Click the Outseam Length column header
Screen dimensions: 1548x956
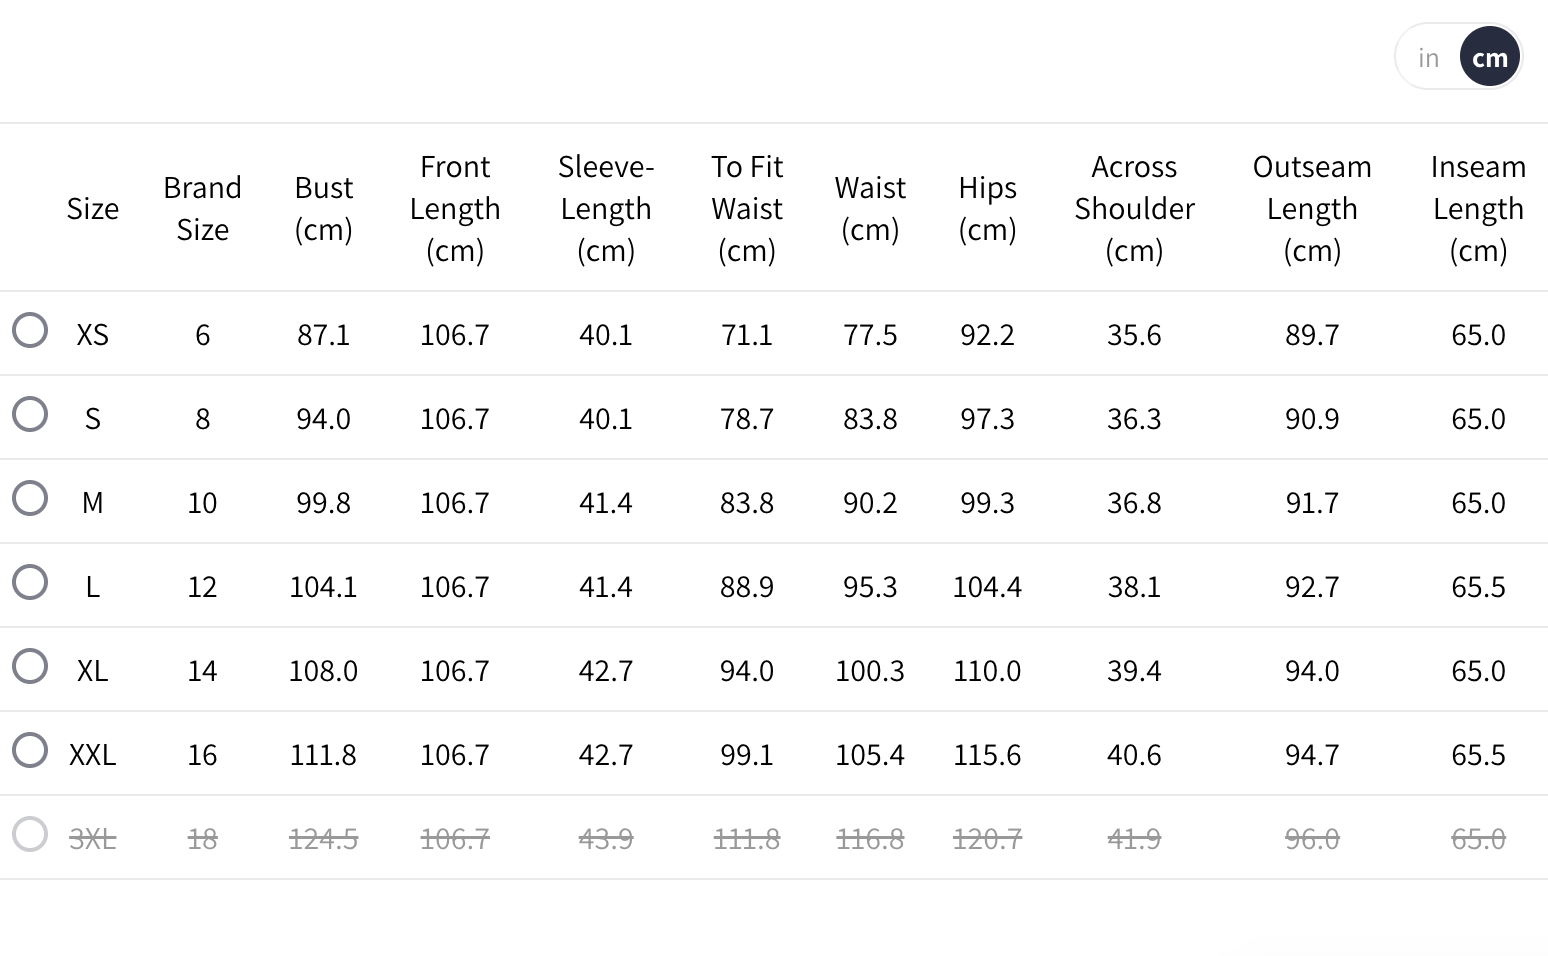1312,209
